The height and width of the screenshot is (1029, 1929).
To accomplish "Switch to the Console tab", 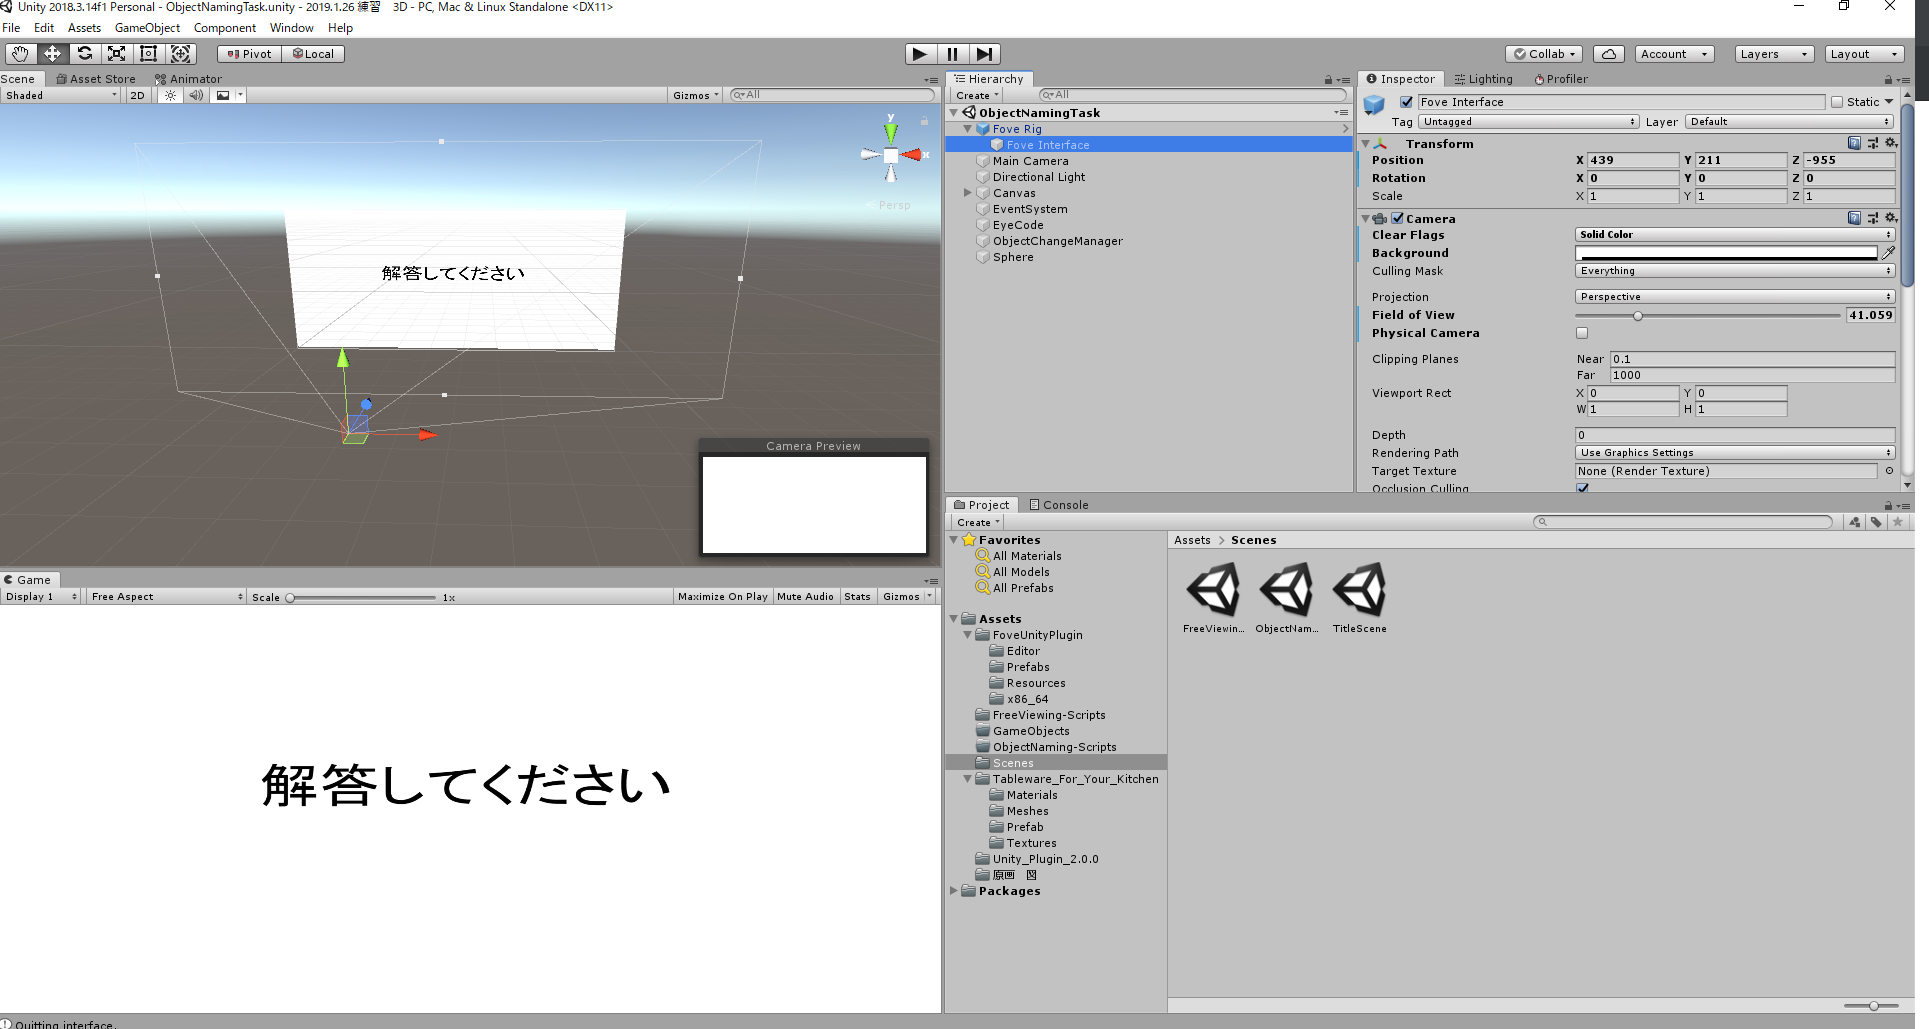I will 1058,504.
